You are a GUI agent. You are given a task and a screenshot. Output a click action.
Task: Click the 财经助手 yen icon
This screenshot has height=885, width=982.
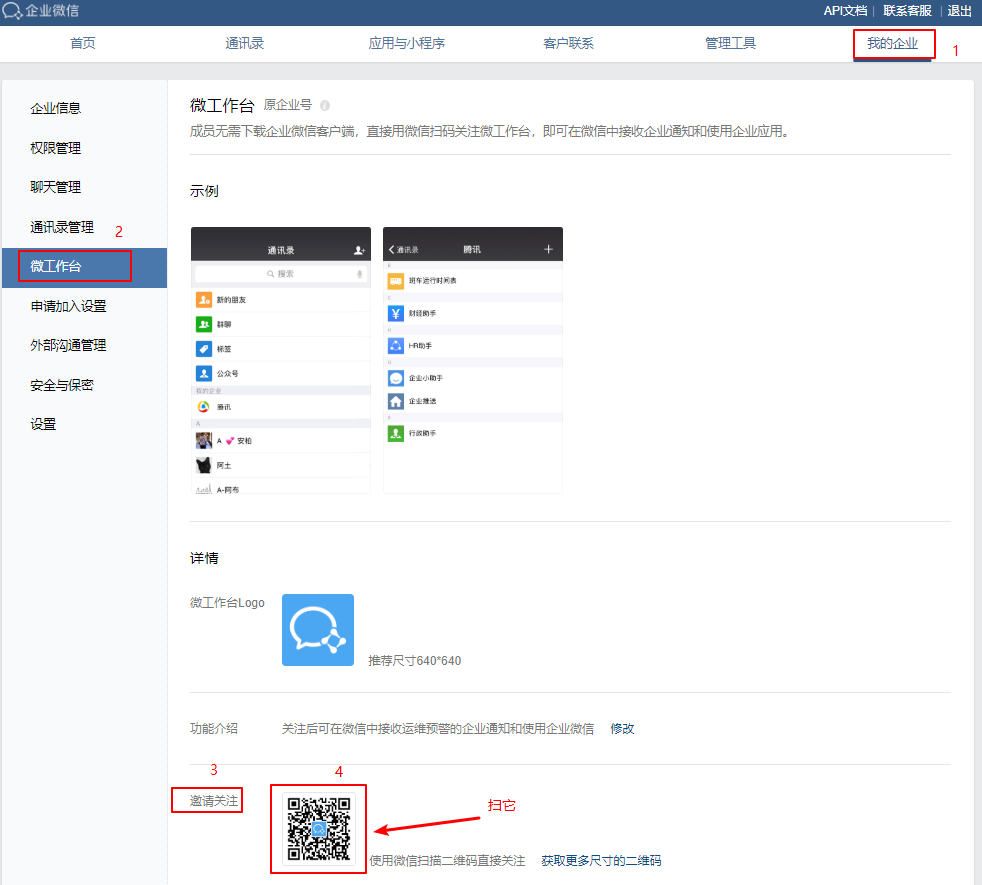[x=396, y=313]
